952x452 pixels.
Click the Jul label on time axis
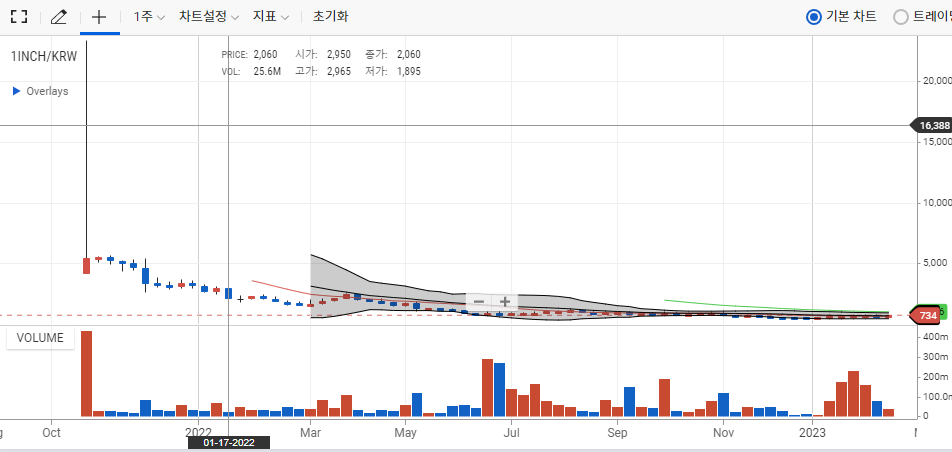click(512, 433)
